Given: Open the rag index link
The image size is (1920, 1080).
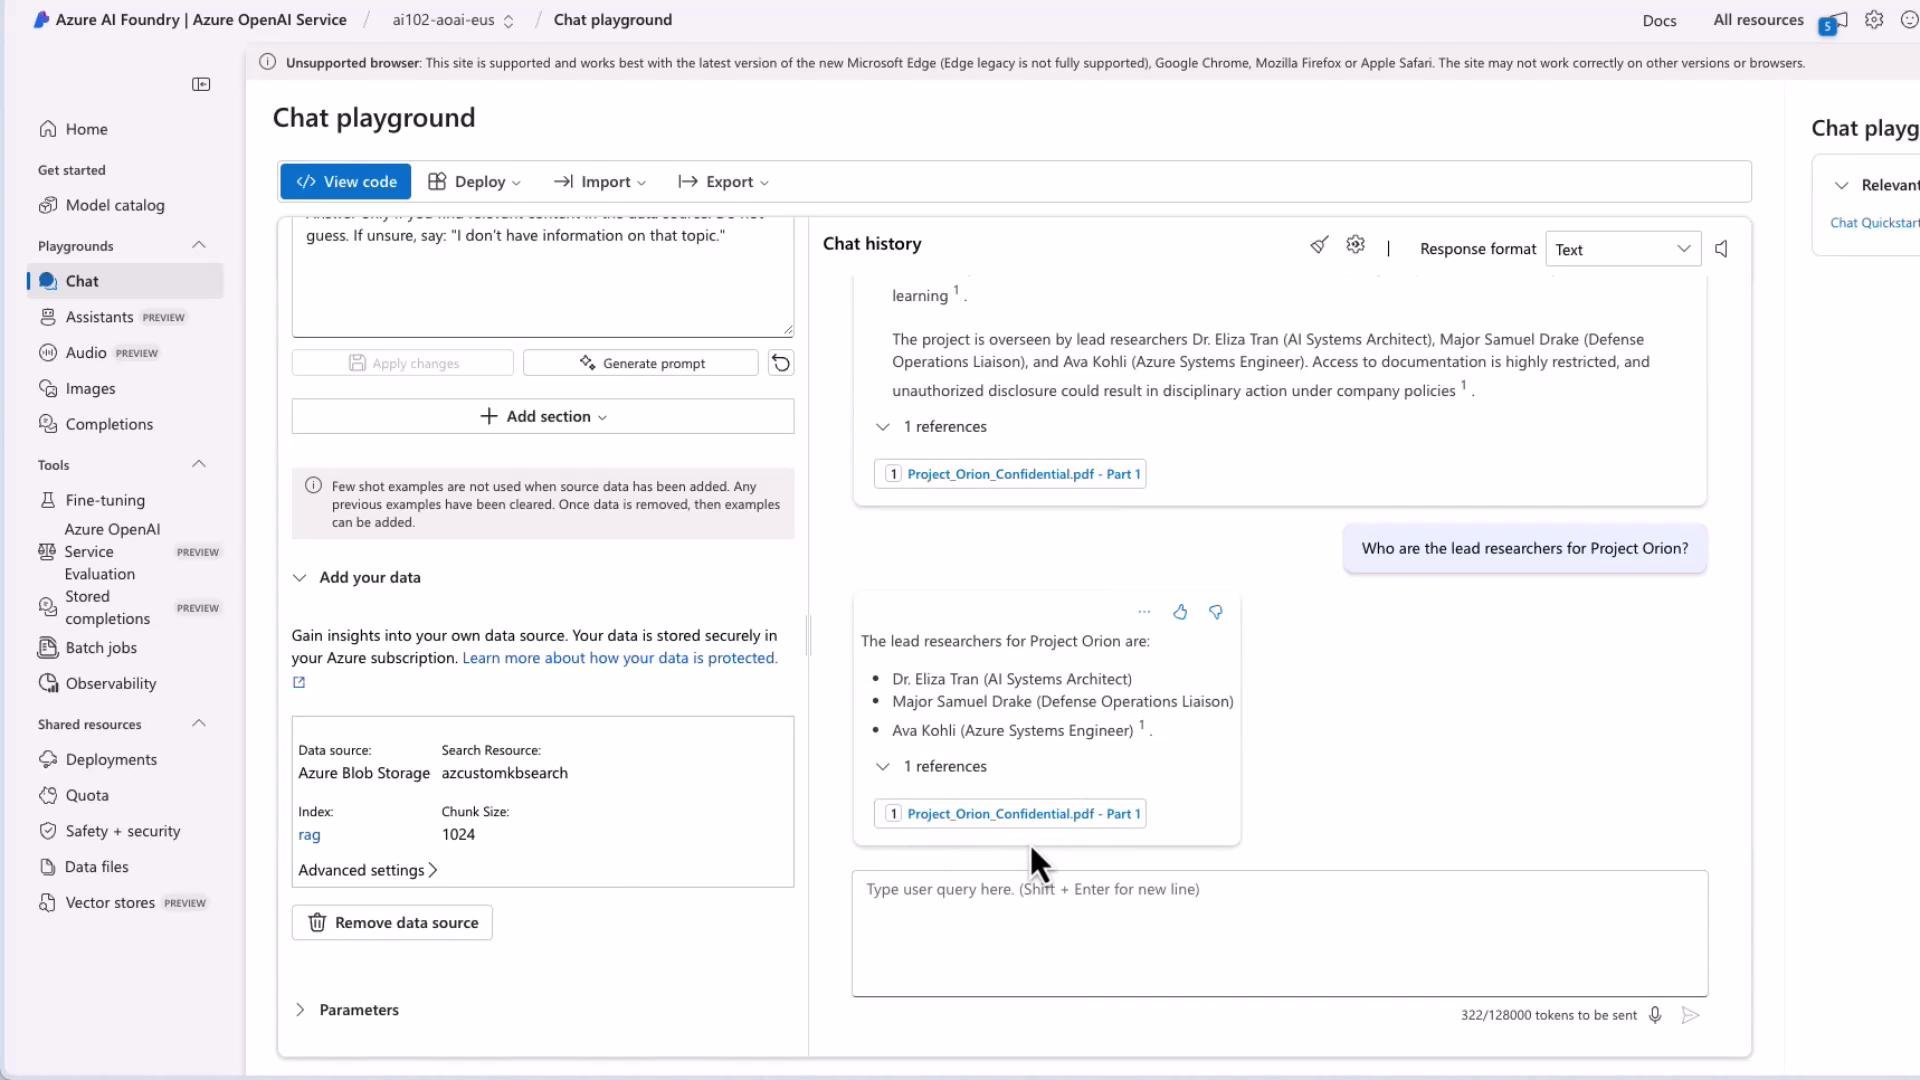Looking at the screenshot, I should (309, 835).
